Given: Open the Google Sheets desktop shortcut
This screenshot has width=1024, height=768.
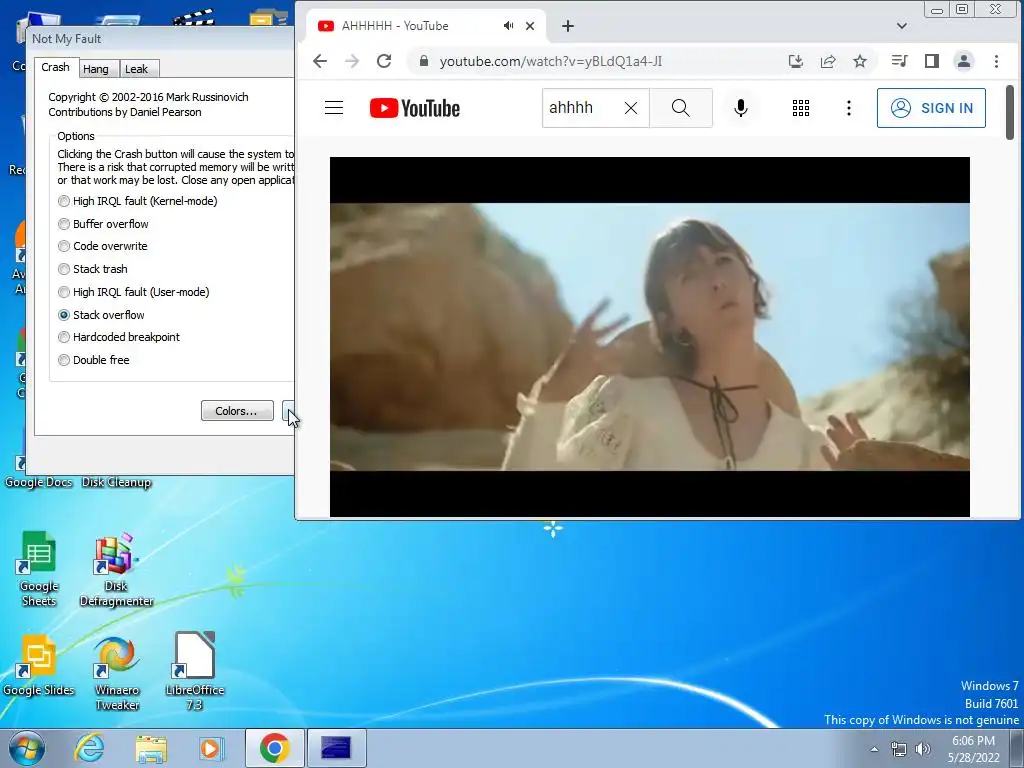Looking at the screenshot, I should click(x=39, y=569).
